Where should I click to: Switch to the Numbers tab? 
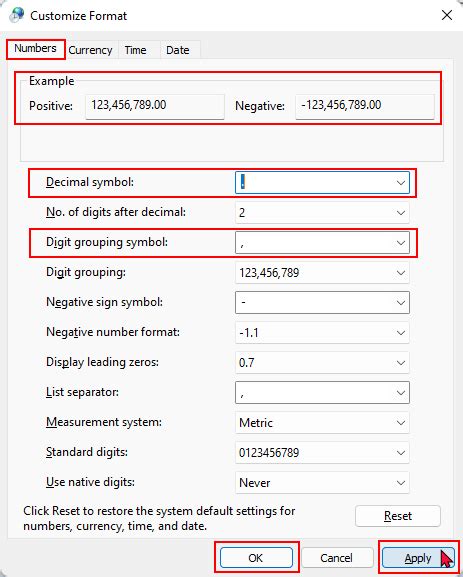tap(35, 49)
